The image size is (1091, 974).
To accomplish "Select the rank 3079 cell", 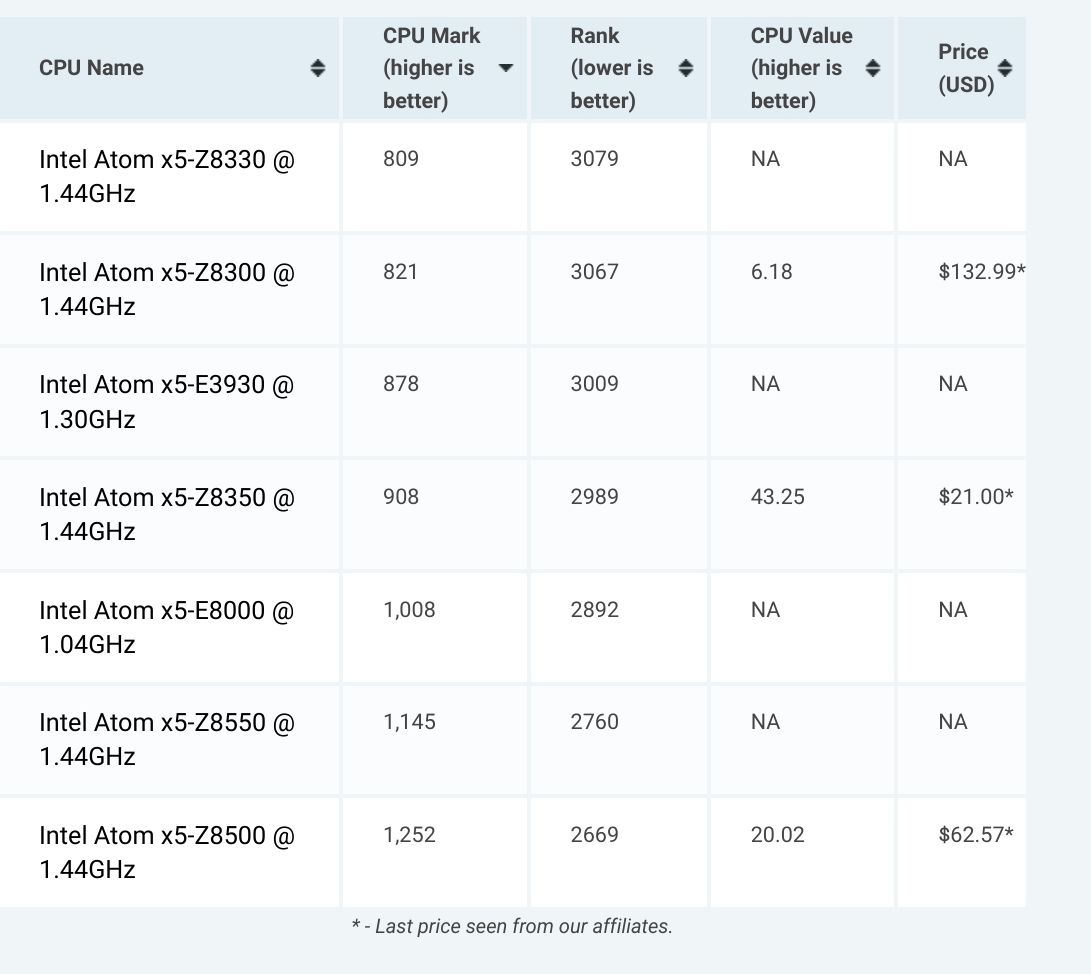I will tap(594, 159).
